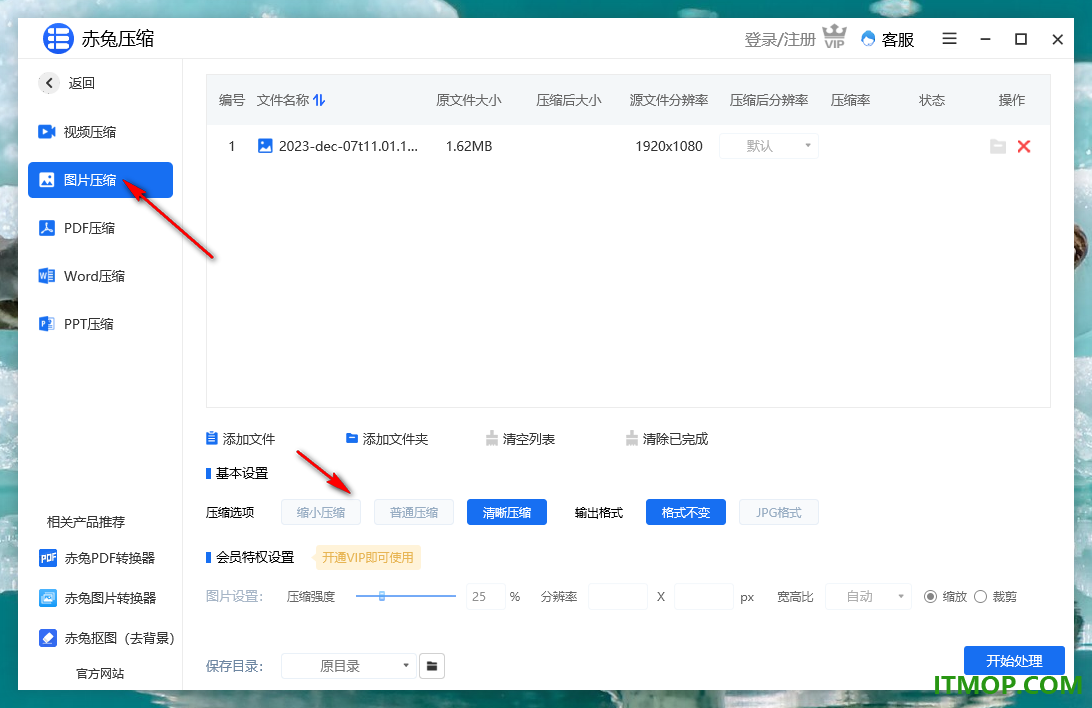Click the 1920x1080 source resolution cell

pyautogui.click(x=669, y=146)
